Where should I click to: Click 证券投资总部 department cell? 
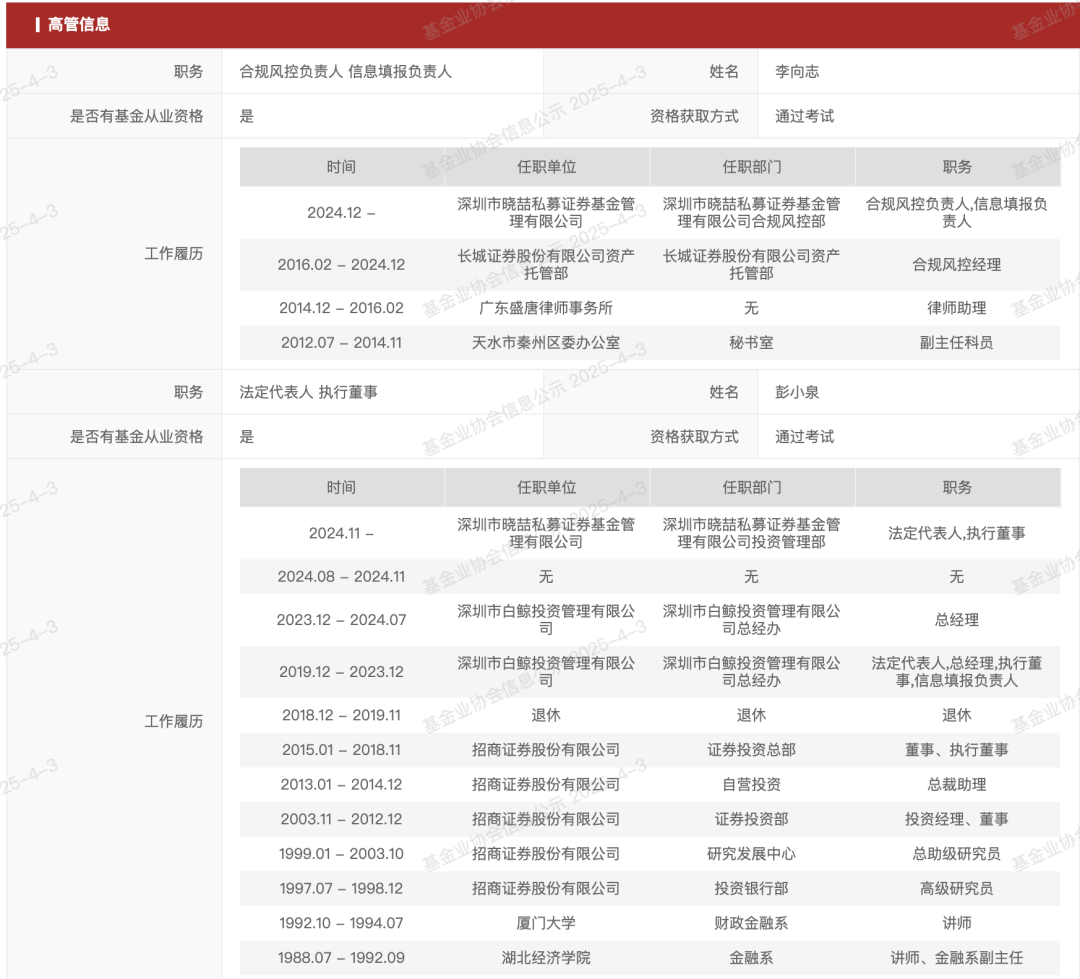[x=751, y=750]
